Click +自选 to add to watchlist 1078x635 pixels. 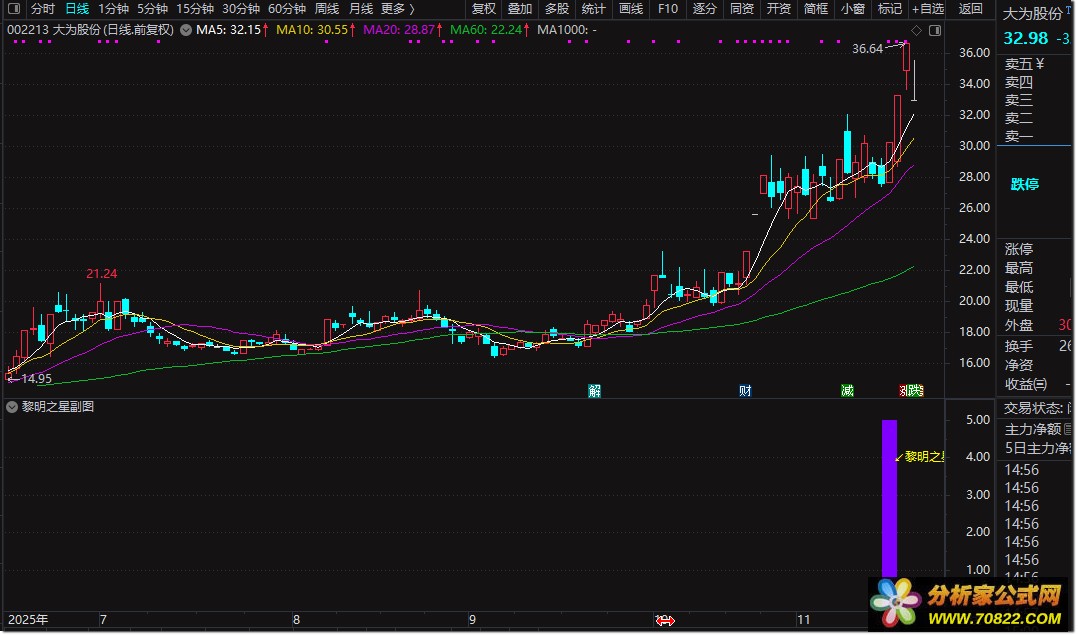click(x=927, y=9)
